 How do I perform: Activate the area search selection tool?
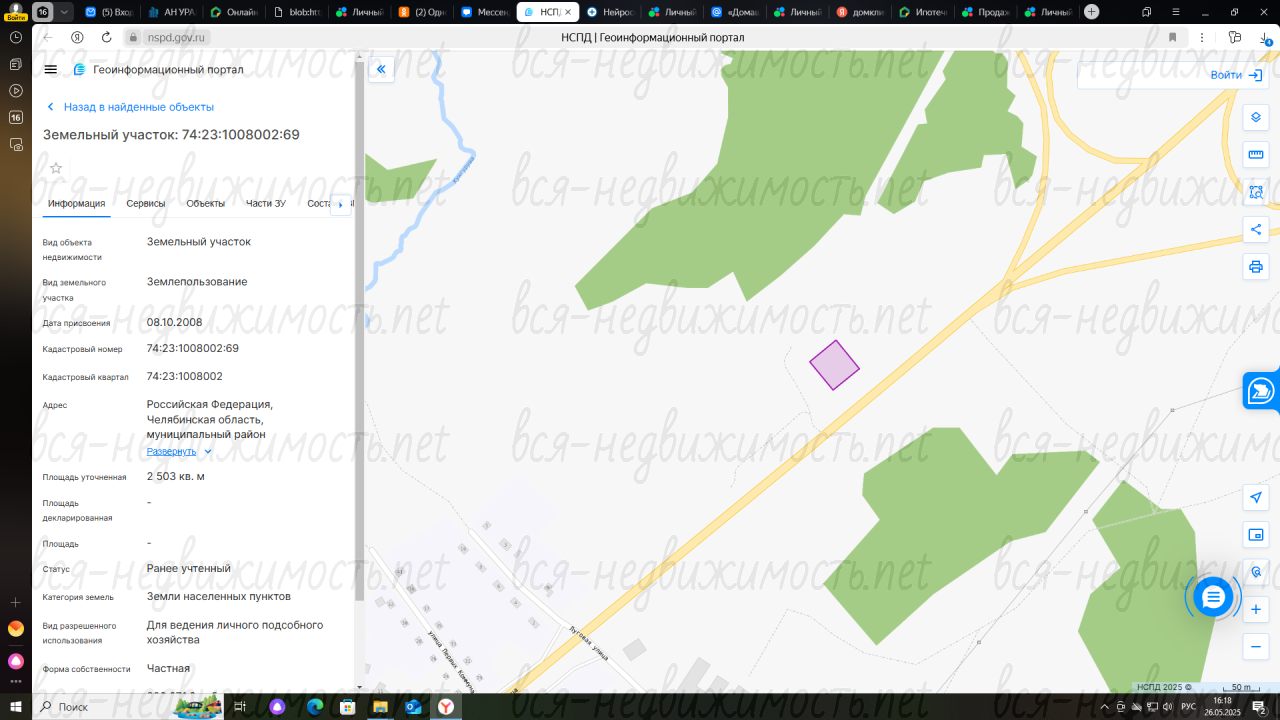[1256, 192]
